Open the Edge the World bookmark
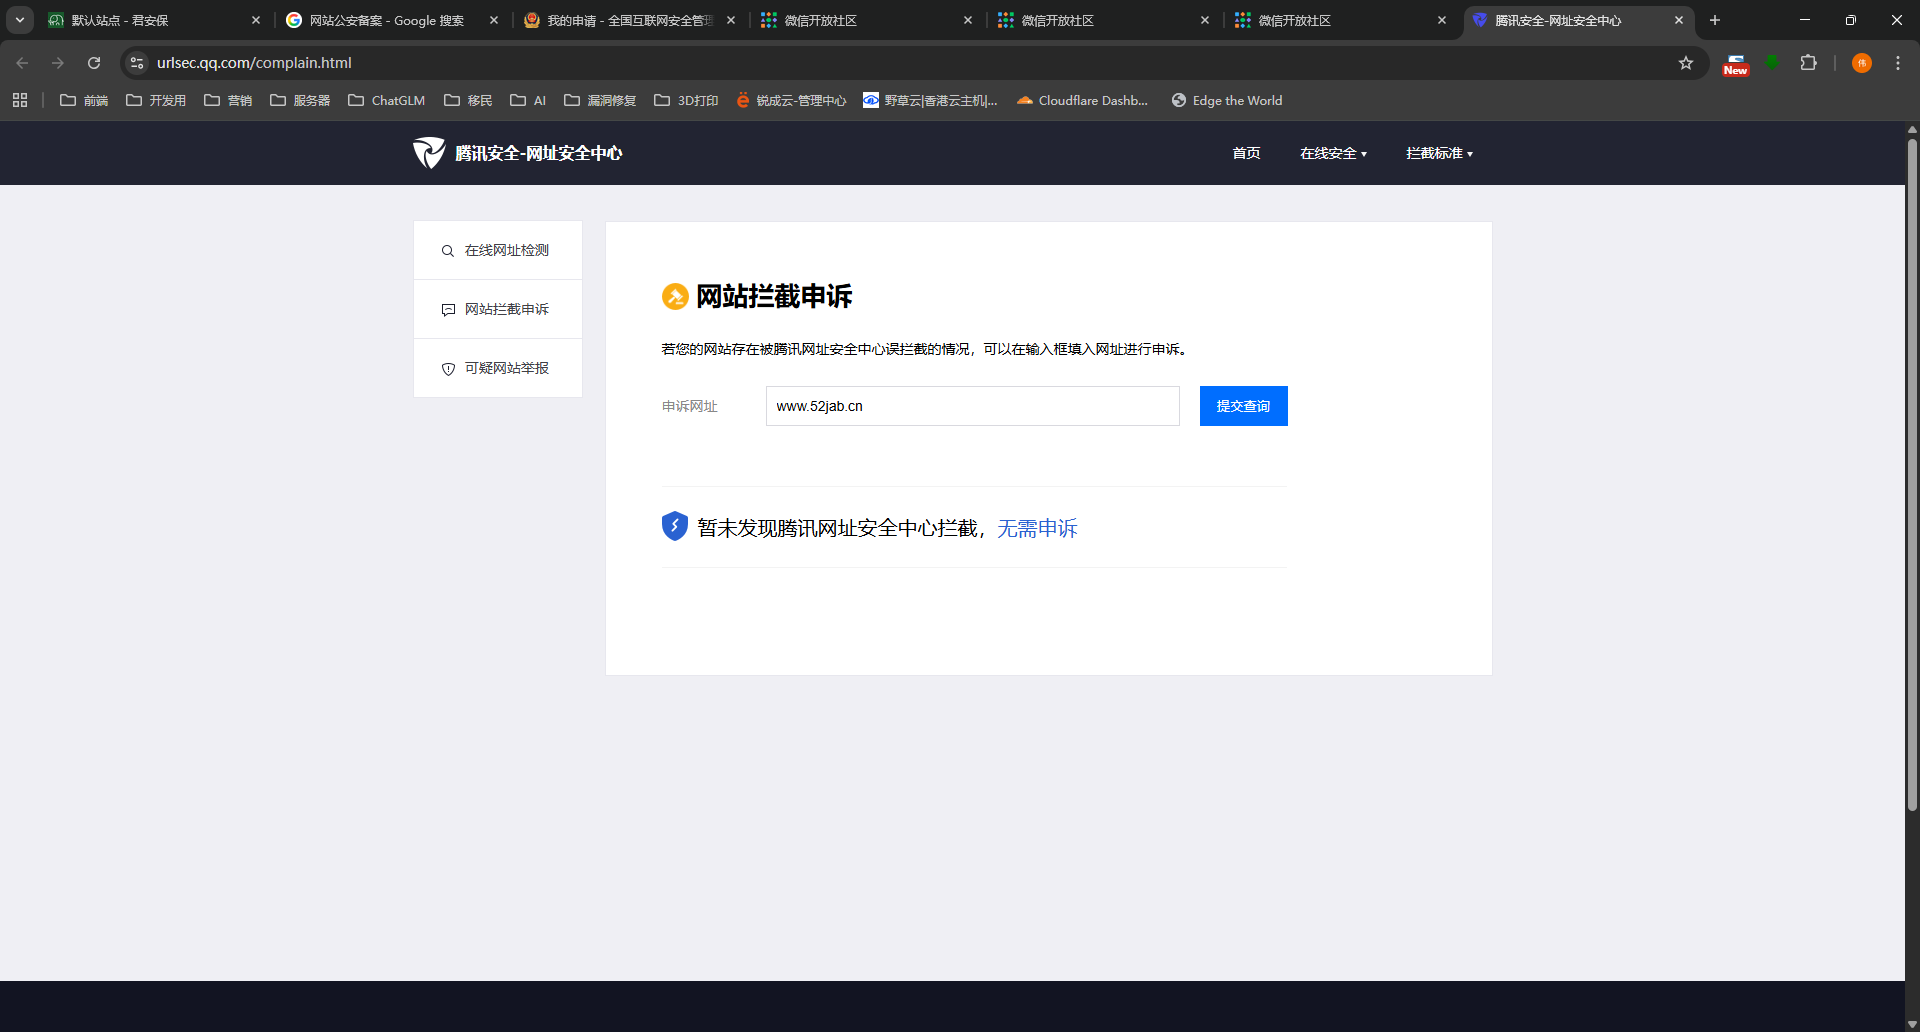 (1227, 100)
